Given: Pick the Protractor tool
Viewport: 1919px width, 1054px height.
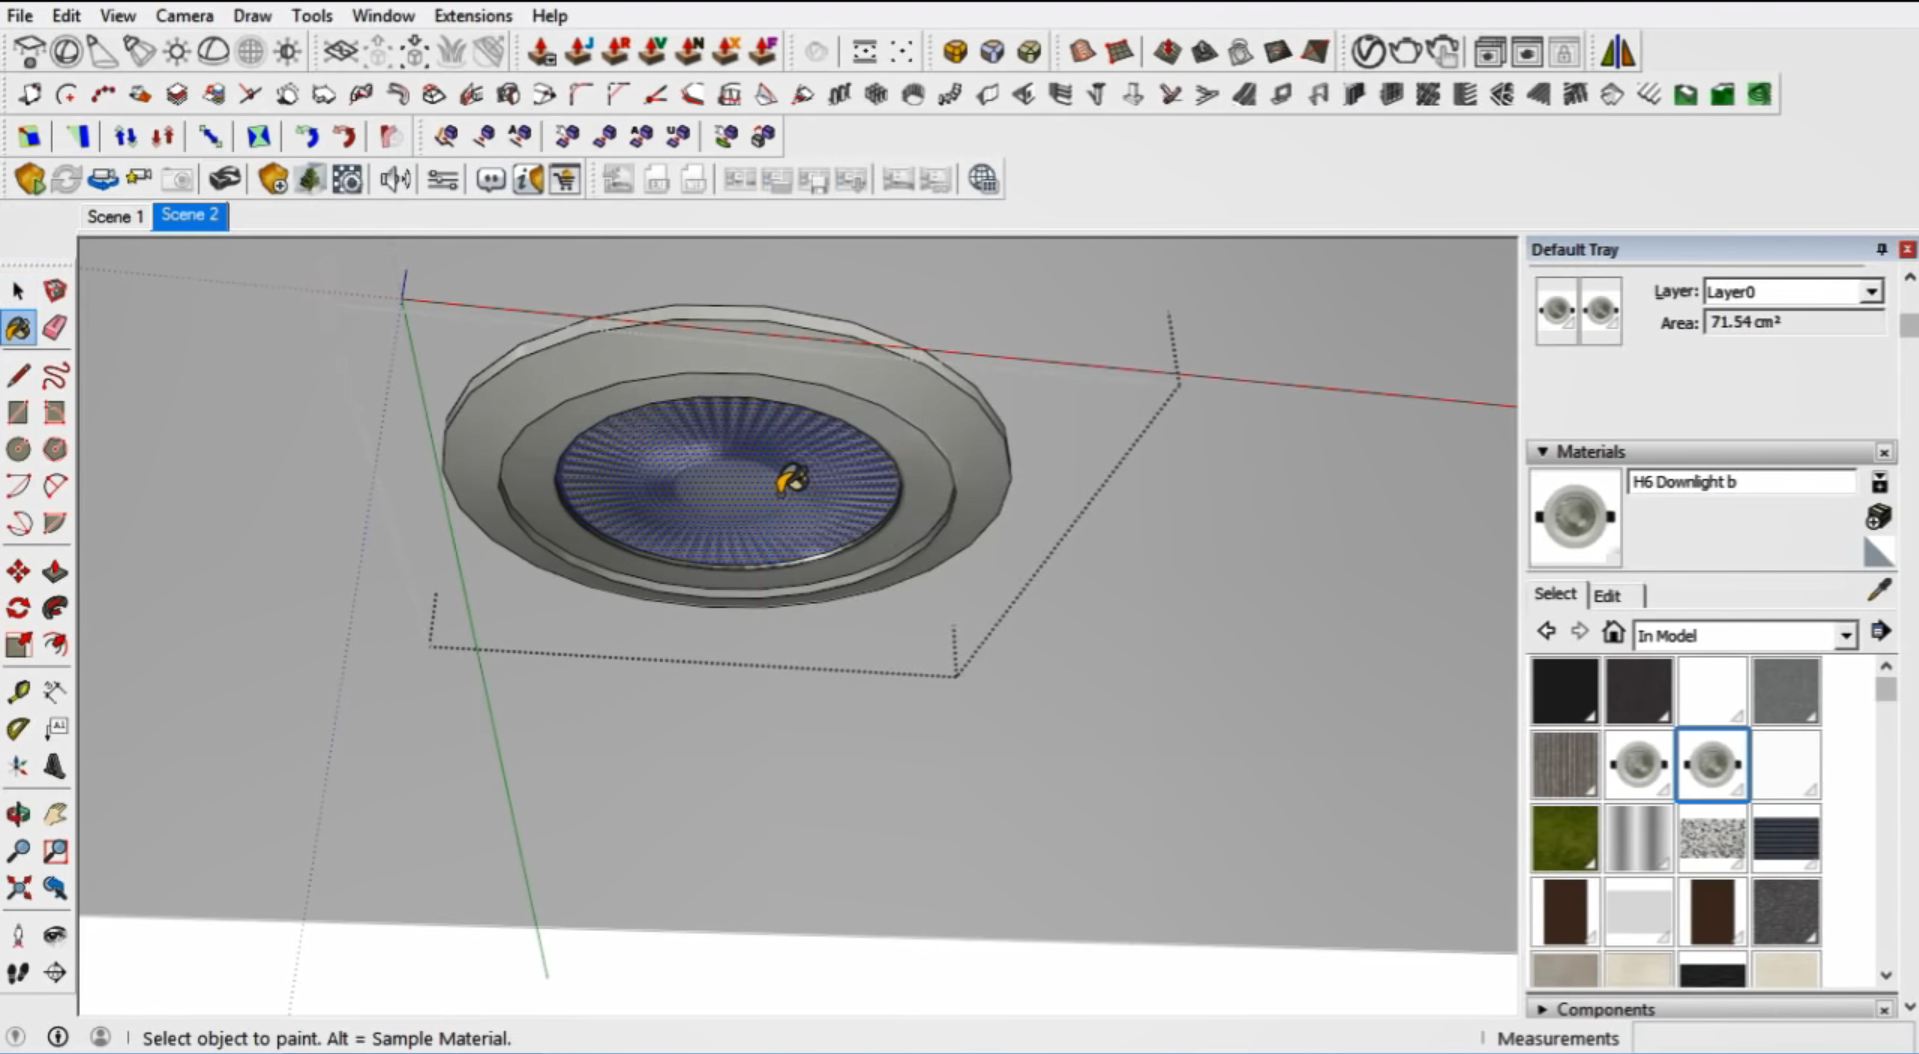Looking at the screenshot, I should [x=18, y=729].
